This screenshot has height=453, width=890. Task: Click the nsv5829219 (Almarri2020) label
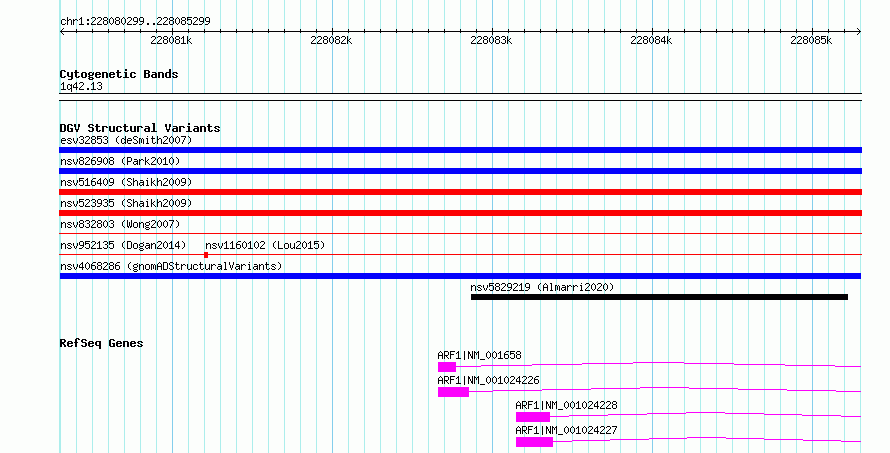pos(542,287)
